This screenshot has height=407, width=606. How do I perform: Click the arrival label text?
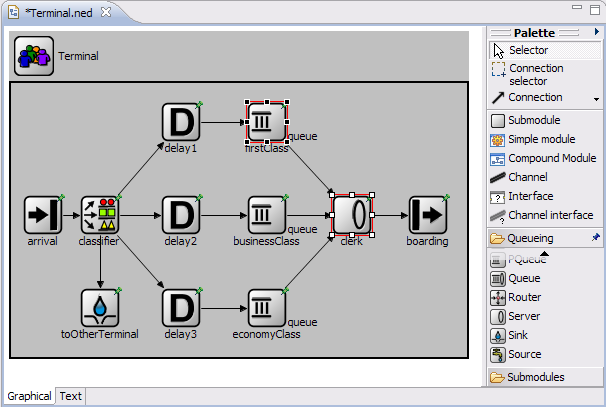(x=43, y=241)
